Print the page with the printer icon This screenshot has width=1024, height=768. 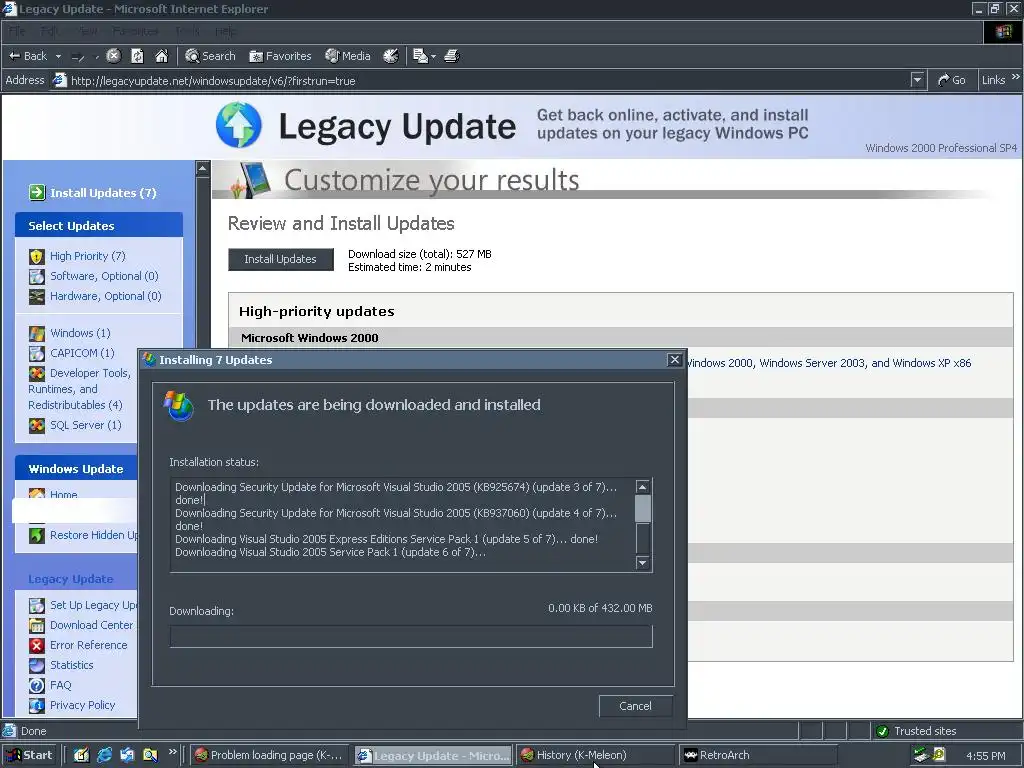point(452,56)
